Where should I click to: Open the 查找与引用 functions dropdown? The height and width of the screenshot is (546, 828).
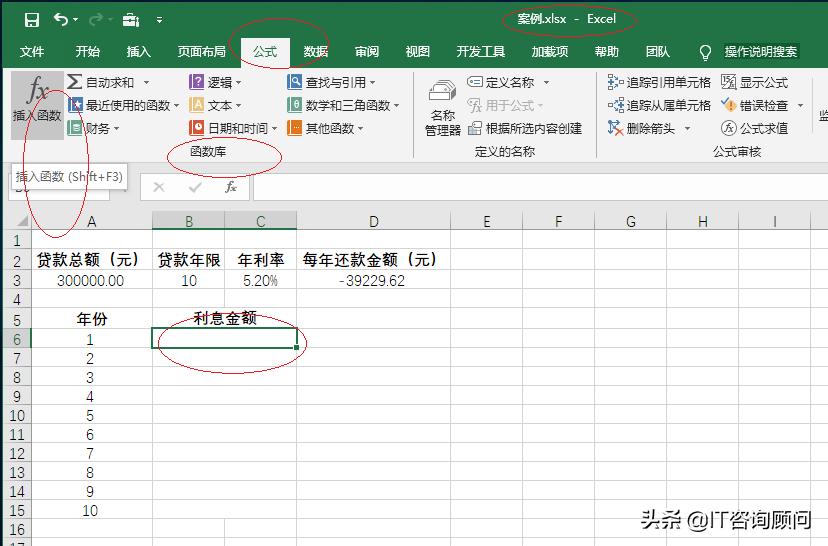pyautogui.click(x=332, y=82)
